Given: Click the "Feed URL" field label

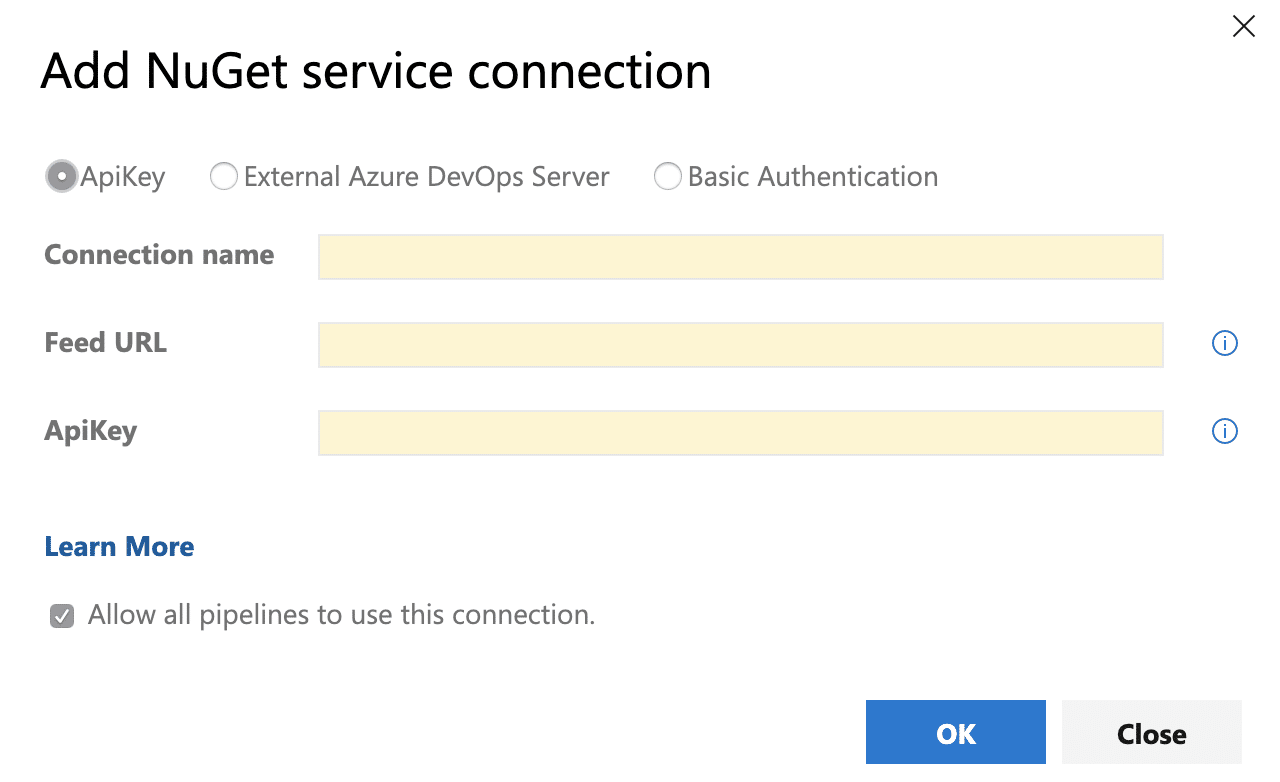Looking at the screenshot, I should click(105, 343).
